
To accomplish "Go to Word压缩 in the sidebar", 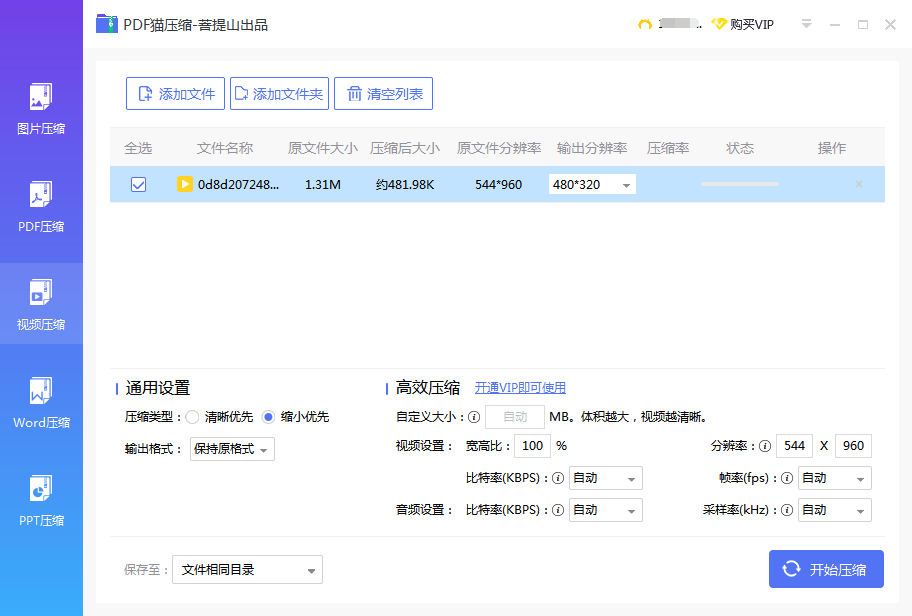I will 41,403.
